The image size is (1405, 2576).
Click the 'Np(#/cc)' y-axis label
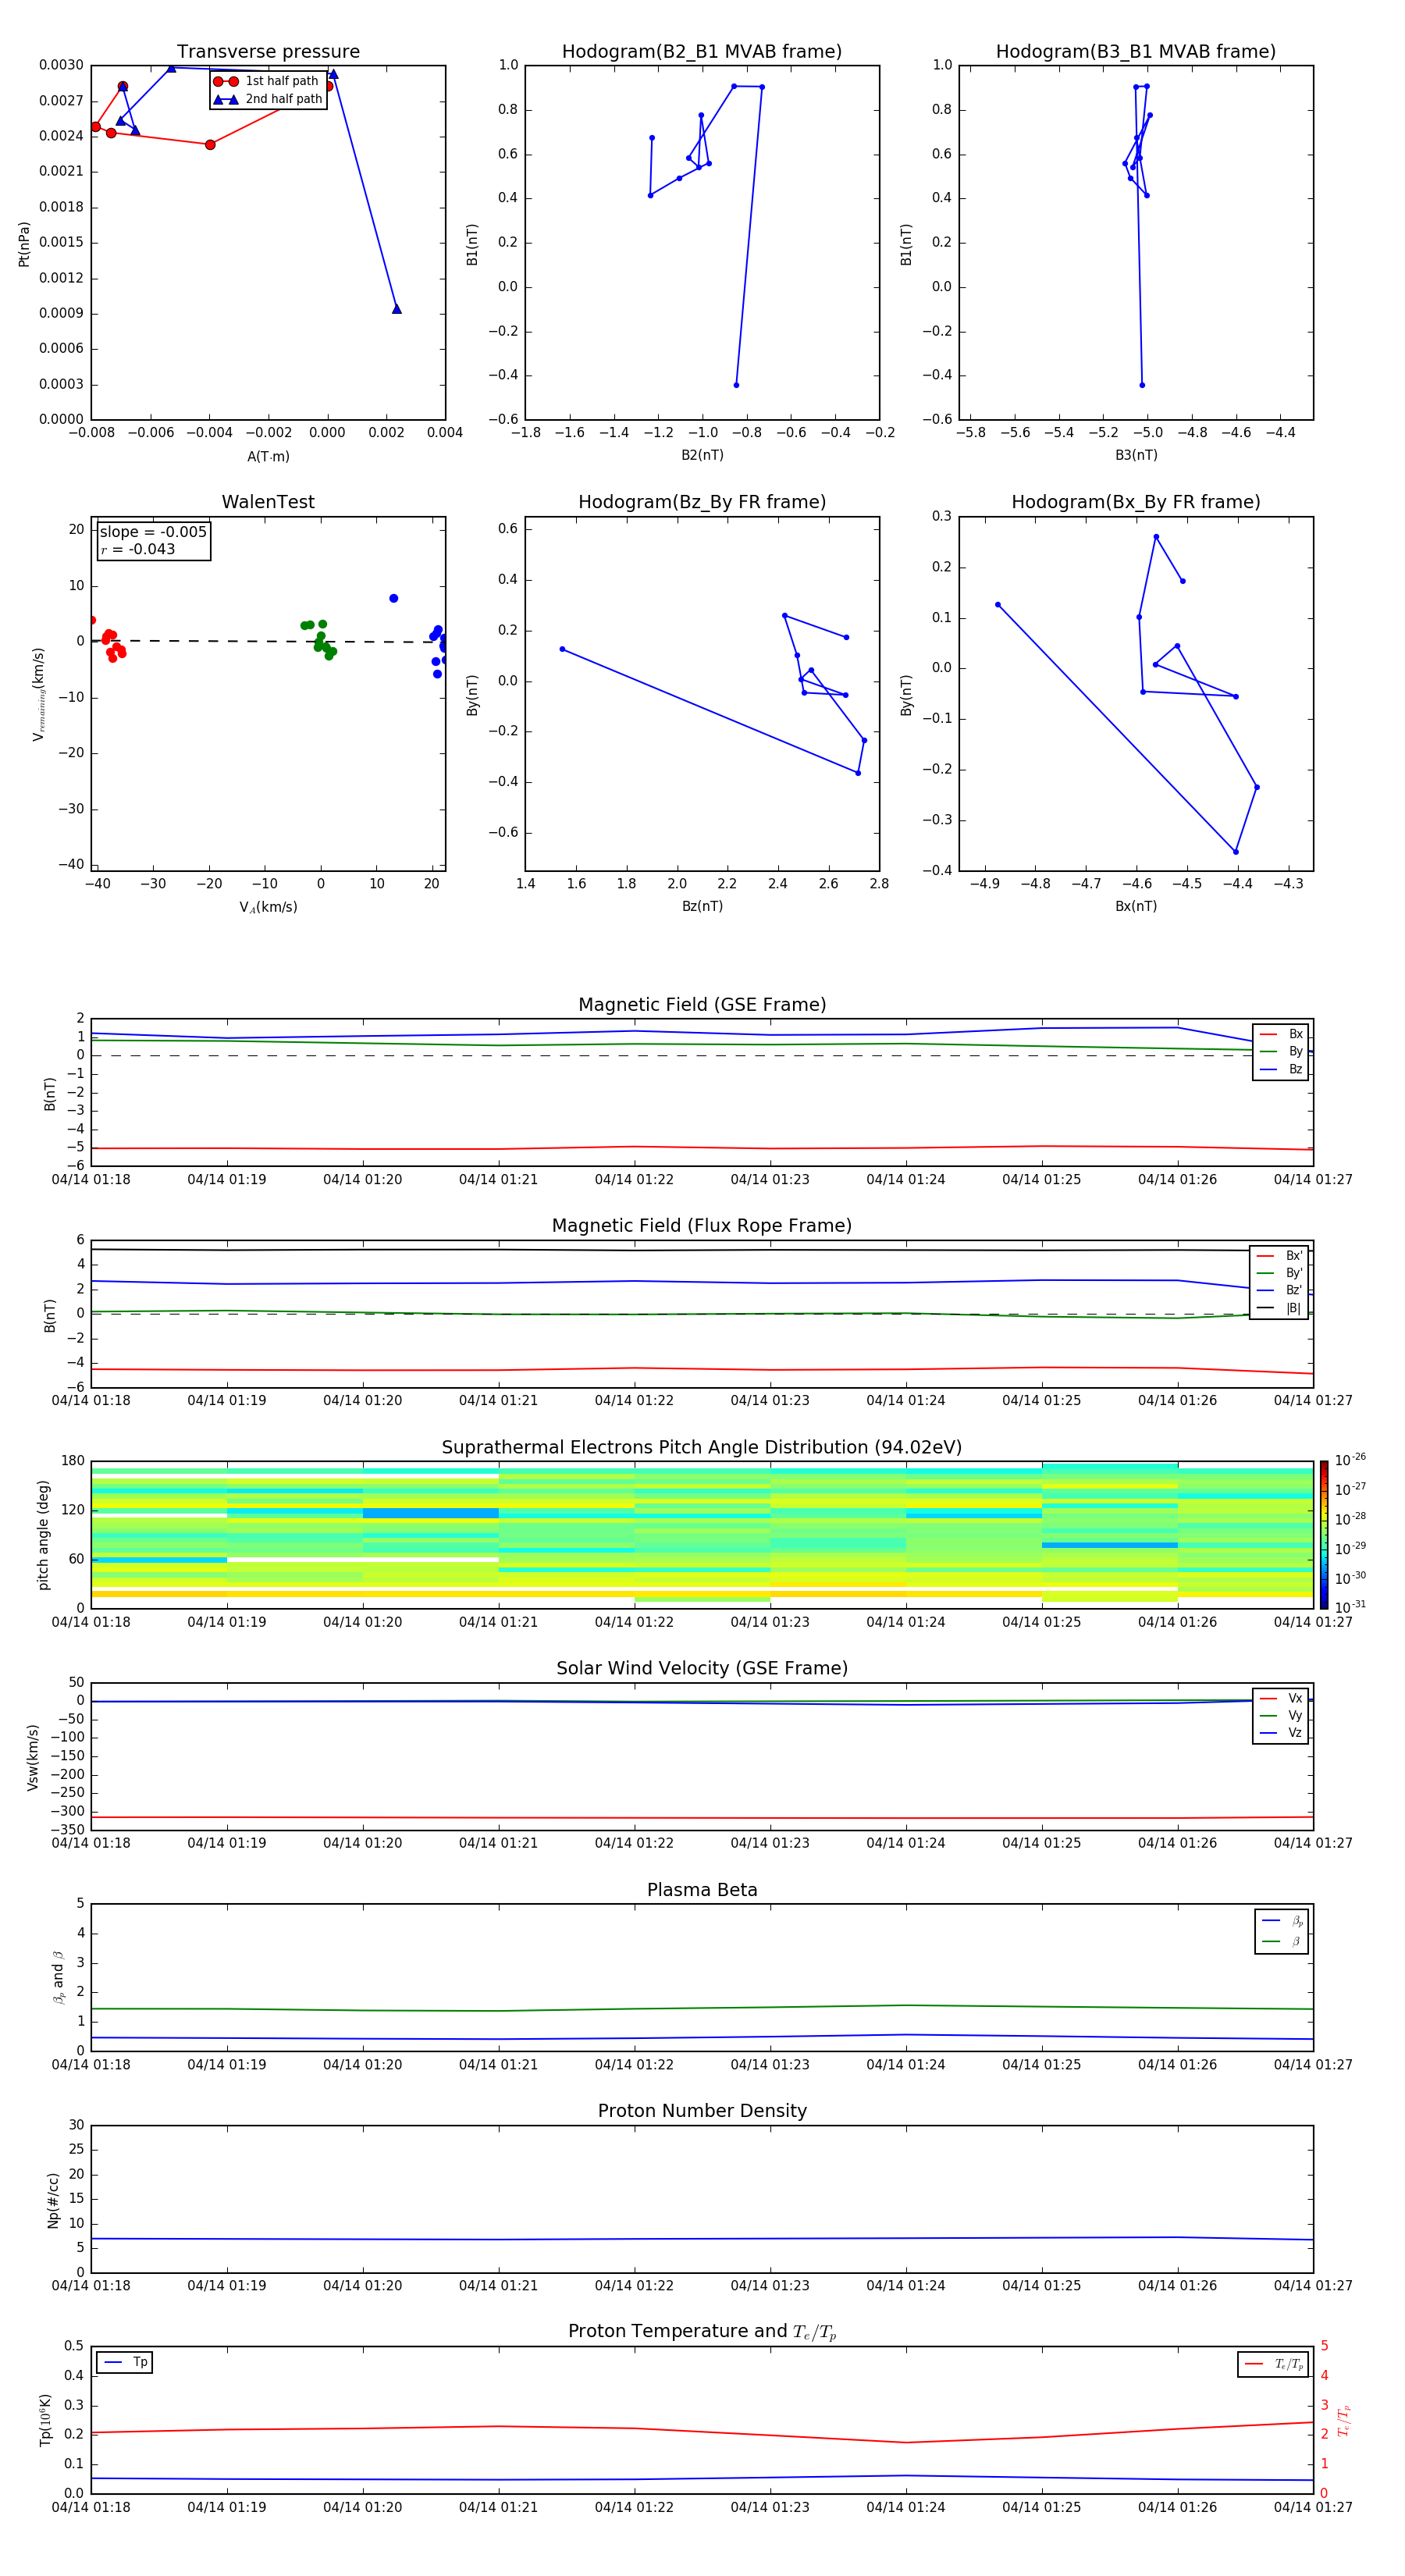tap(53, 2200)
